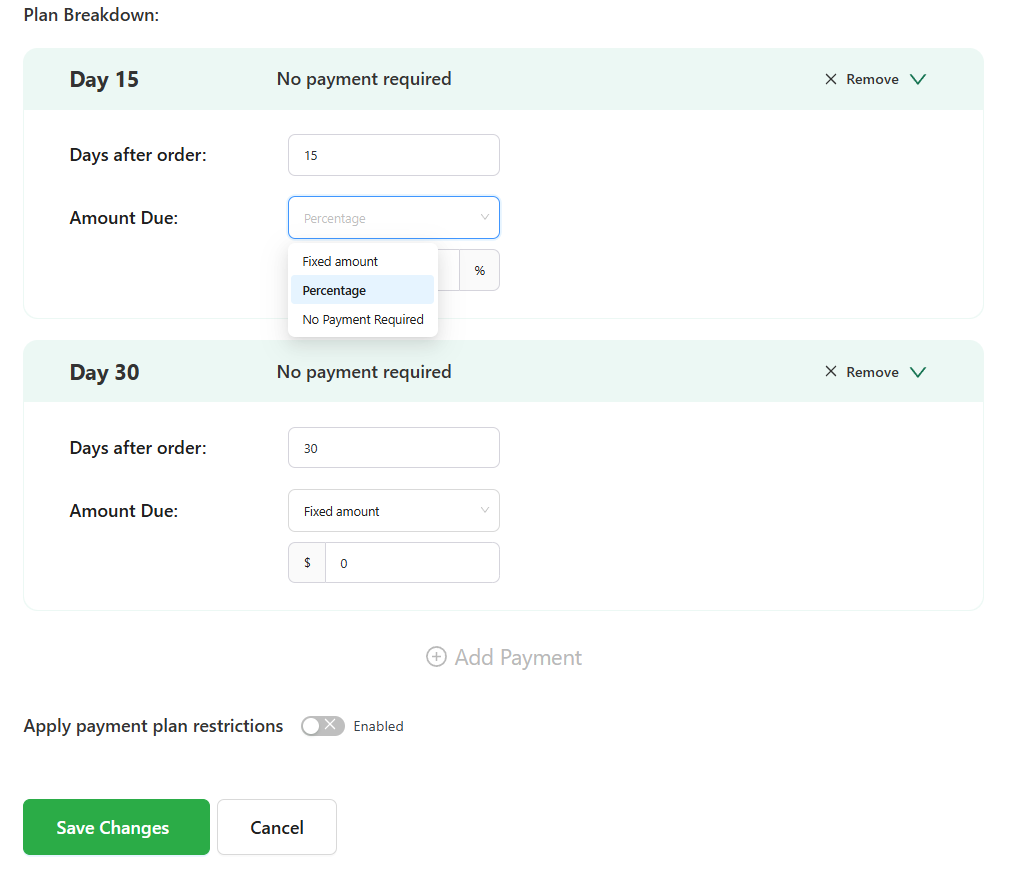Open Day 15 Amount Due dropdown

click(x=394, y=217)
